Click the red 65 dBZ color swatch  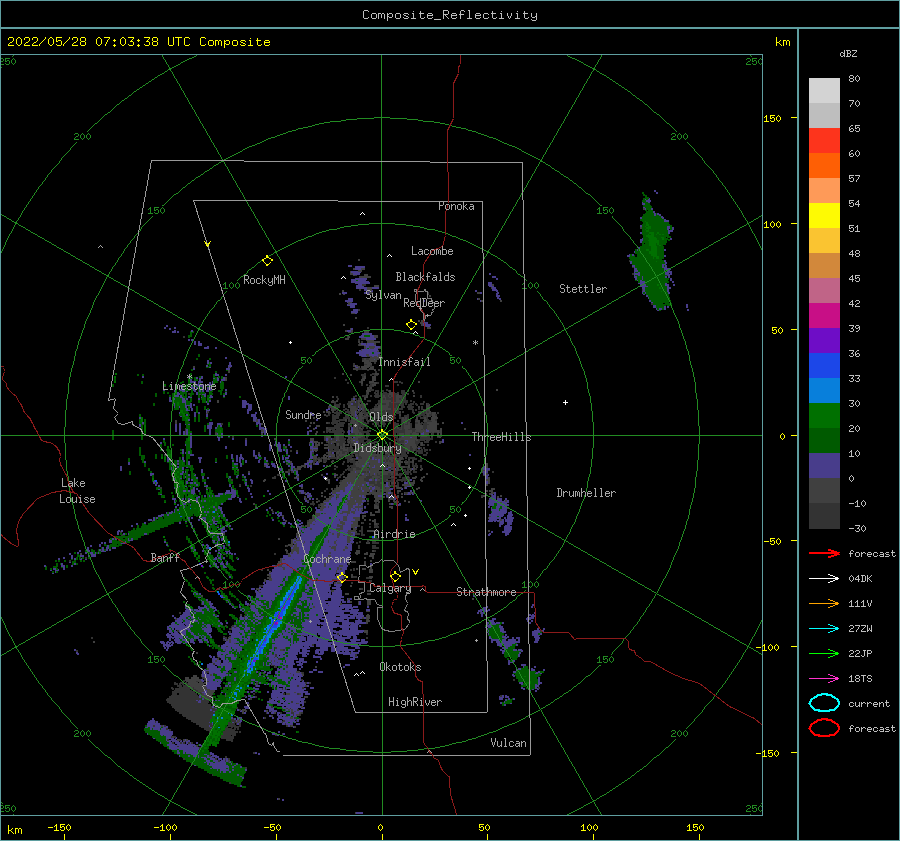pyautogui.click(x=824, y=141)
